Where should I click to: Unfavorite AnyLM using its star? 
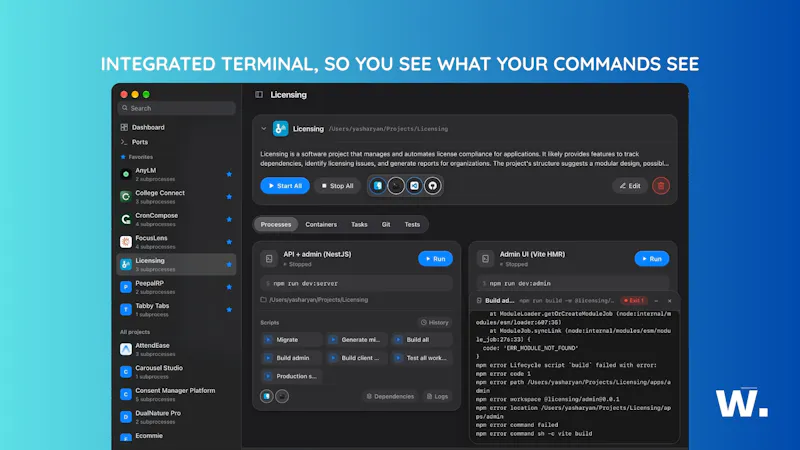coord(229,174)
